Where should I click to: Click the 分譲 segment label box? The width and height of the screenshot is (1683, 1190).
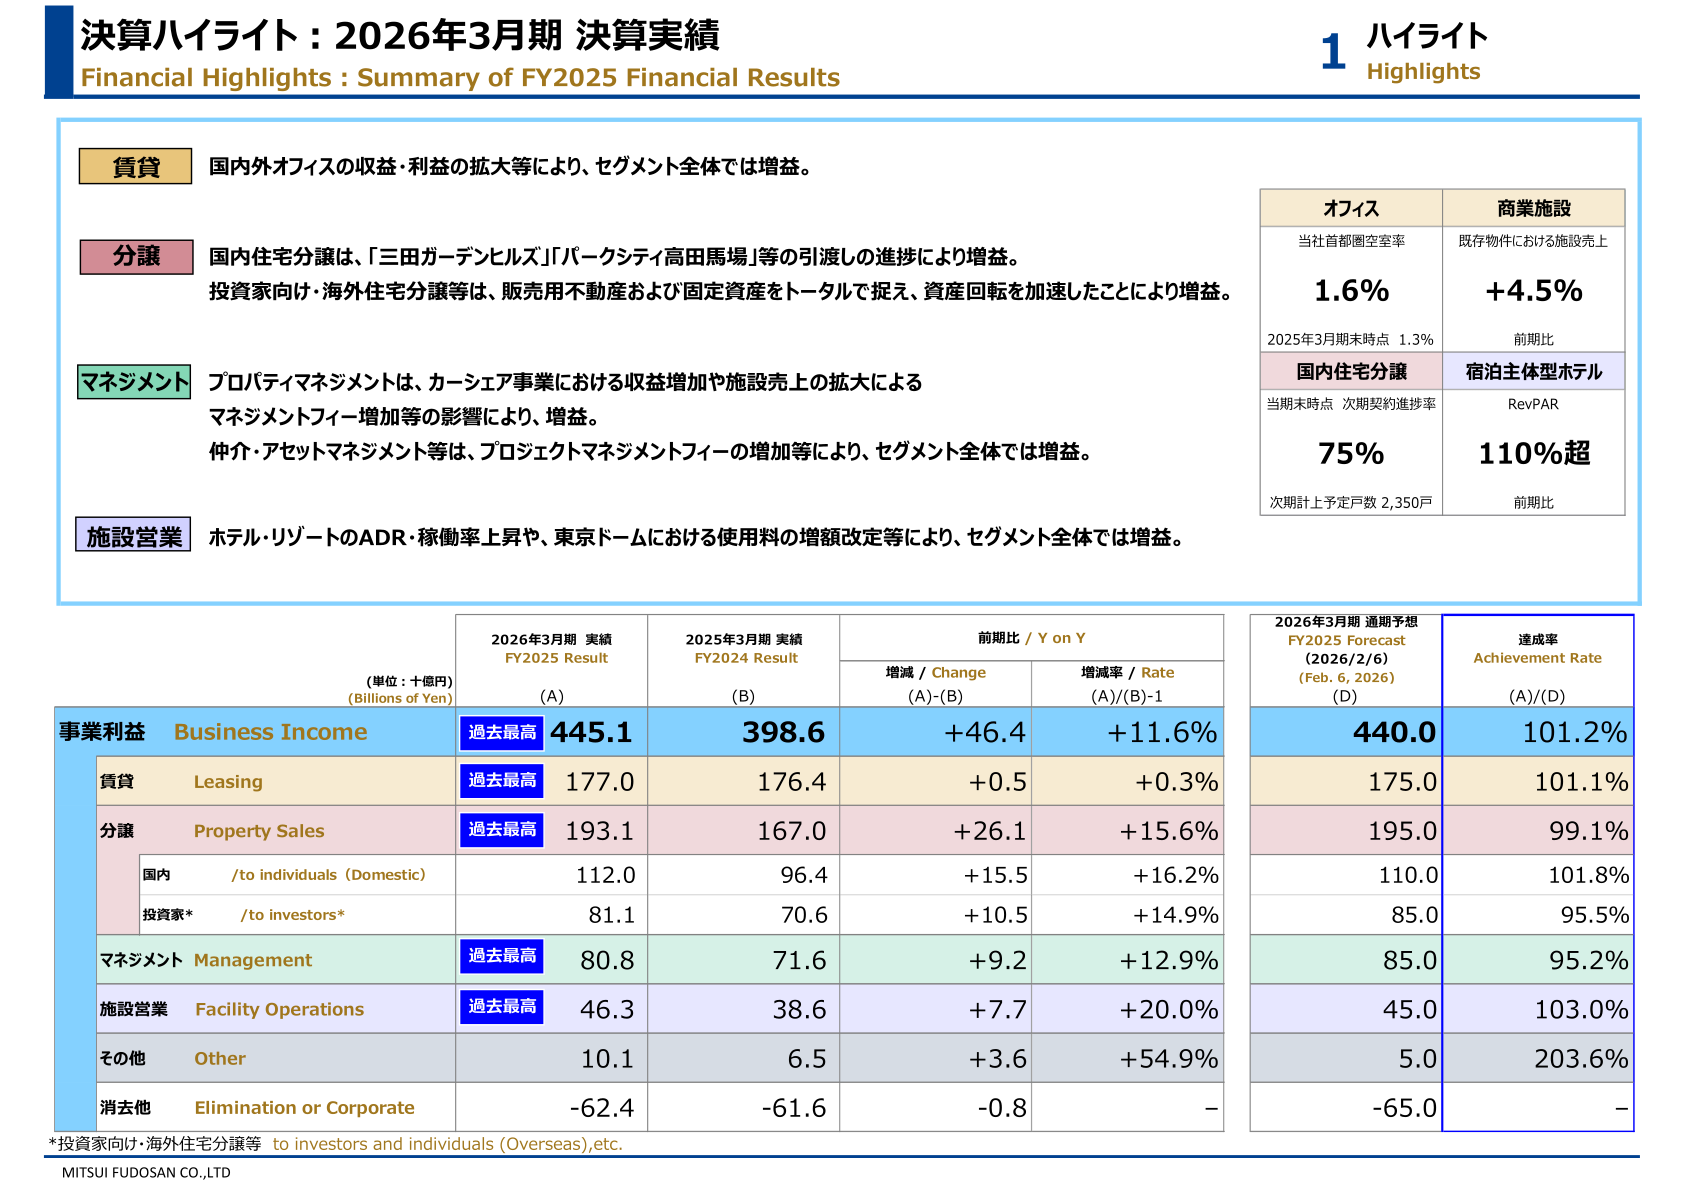point(135,256)
